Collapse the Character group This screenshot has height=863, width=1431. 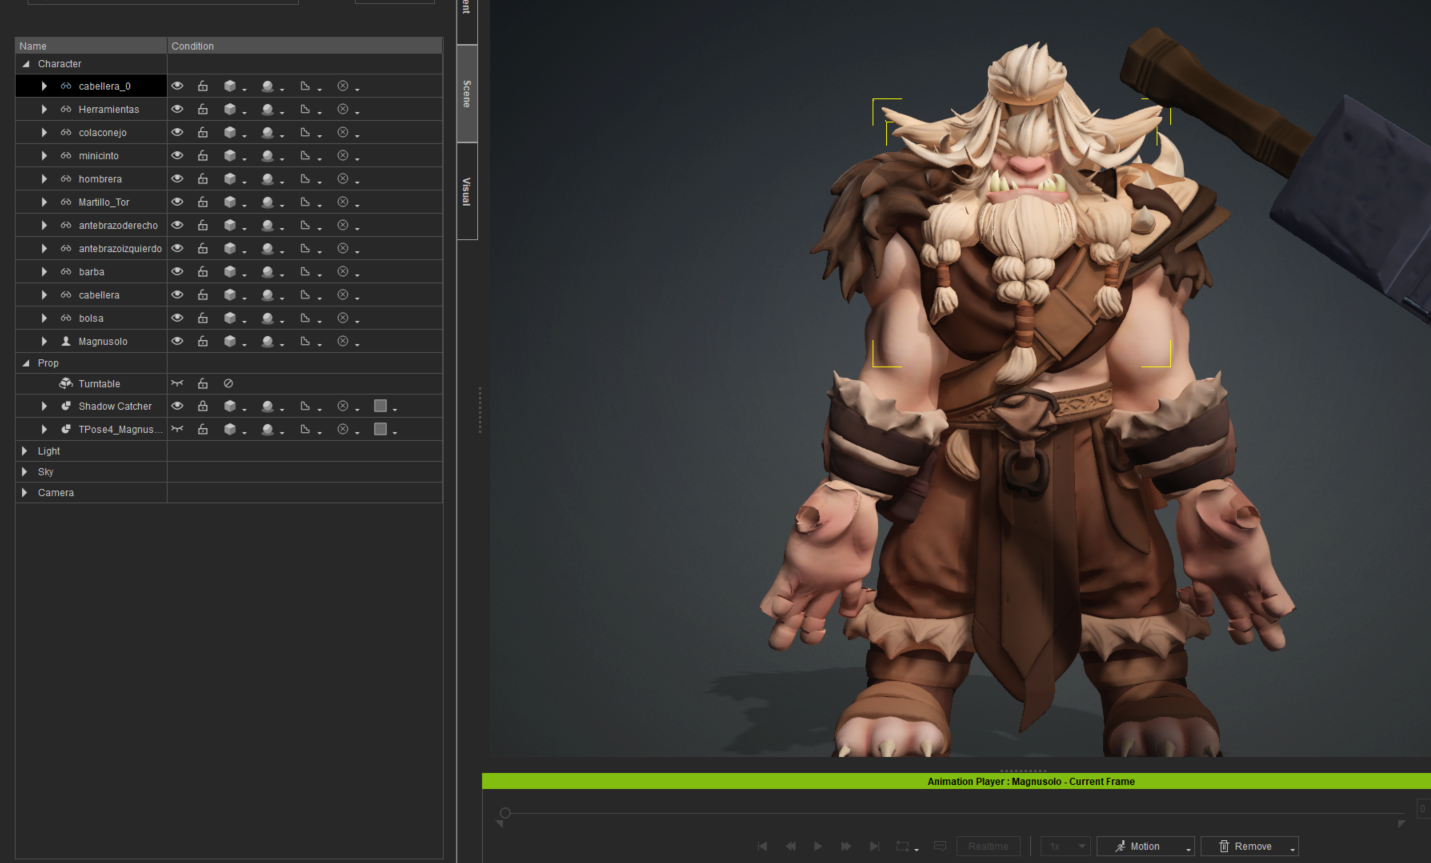tap(26, 64)
